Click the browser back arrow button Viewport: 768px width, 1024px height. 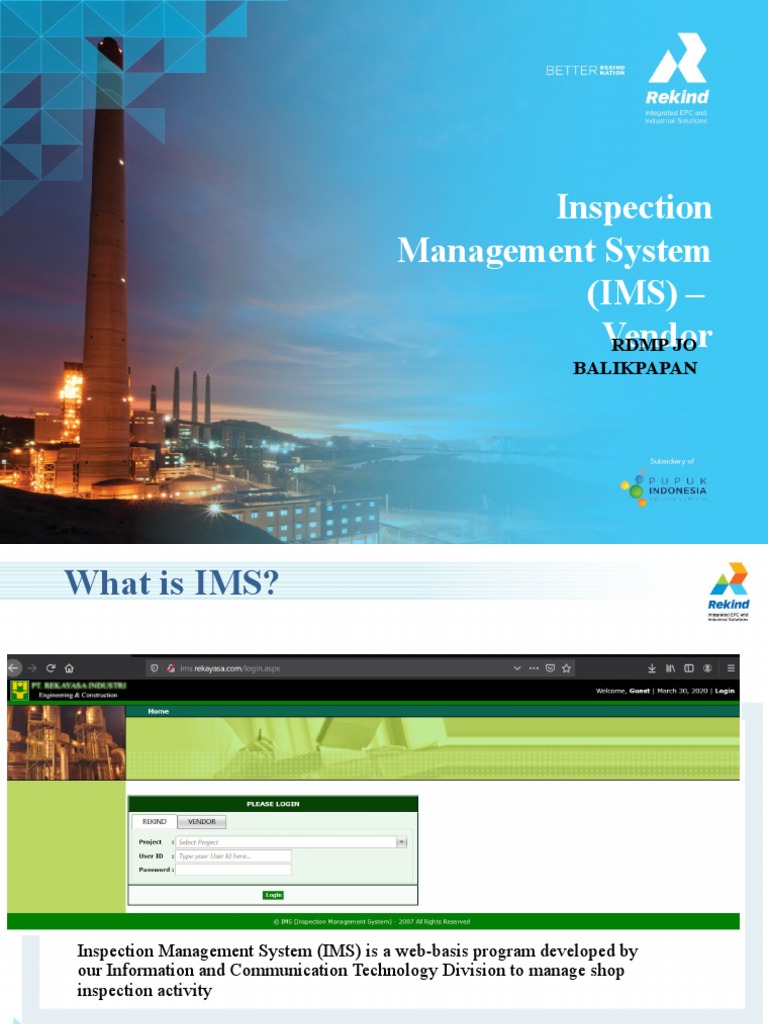tap(14, 668)
